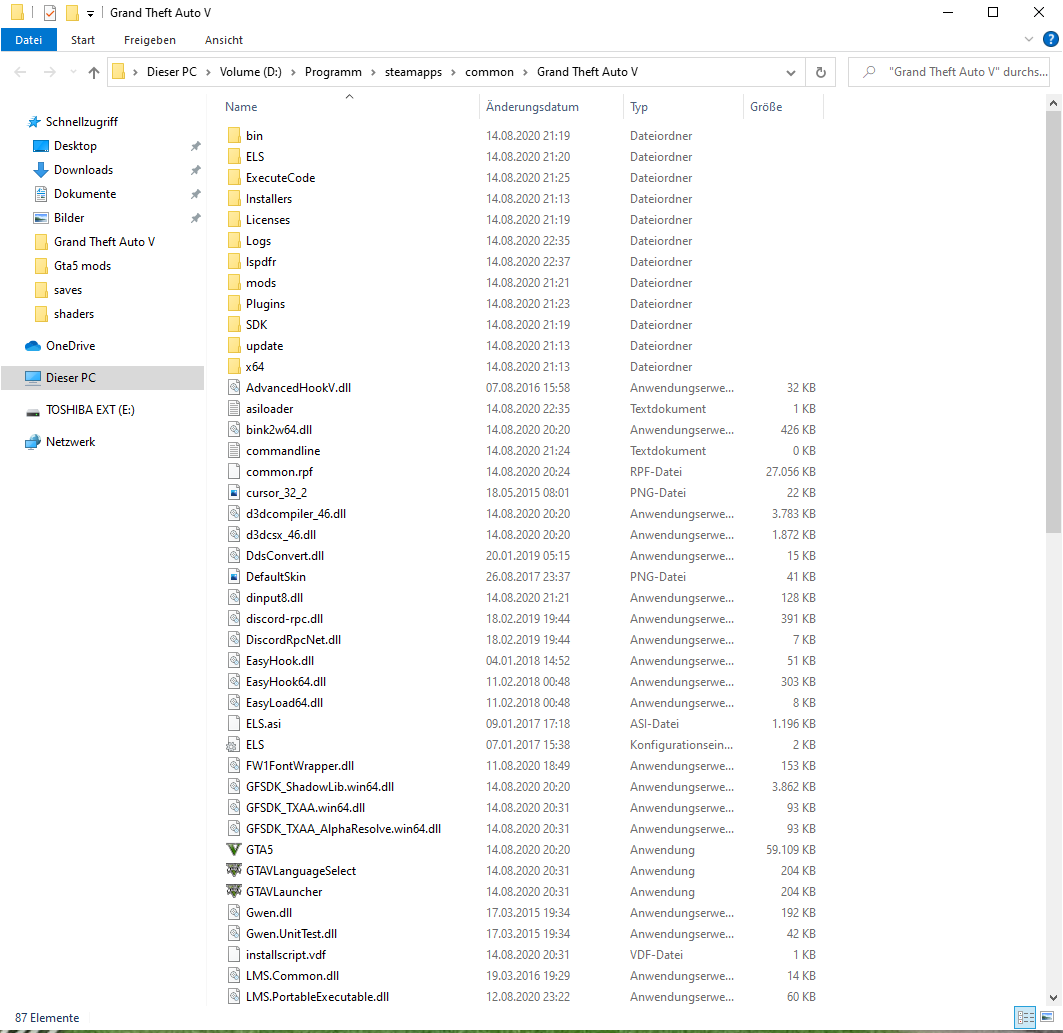The image size is (1063, 1033).
Task: Expand the chevron after Programm in path
Action: coord(373,72)
